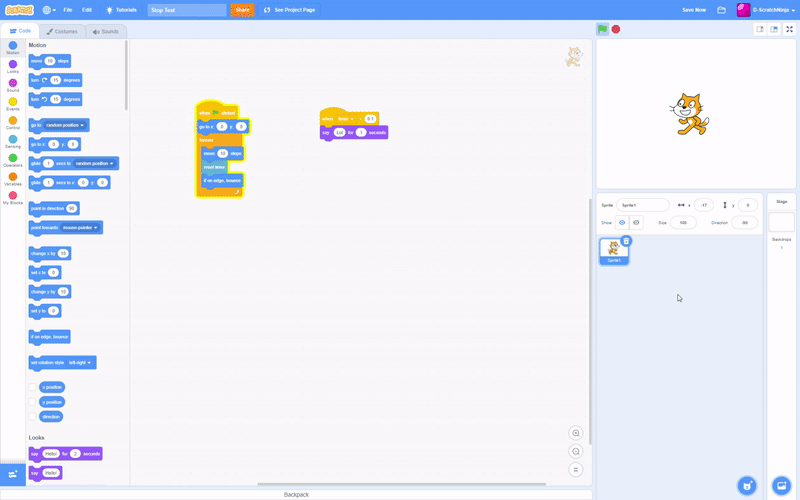Image resolution: width=800 pixels, height=500 pixels.
Task: Open the Edit menu
Action: click(87, 10)
